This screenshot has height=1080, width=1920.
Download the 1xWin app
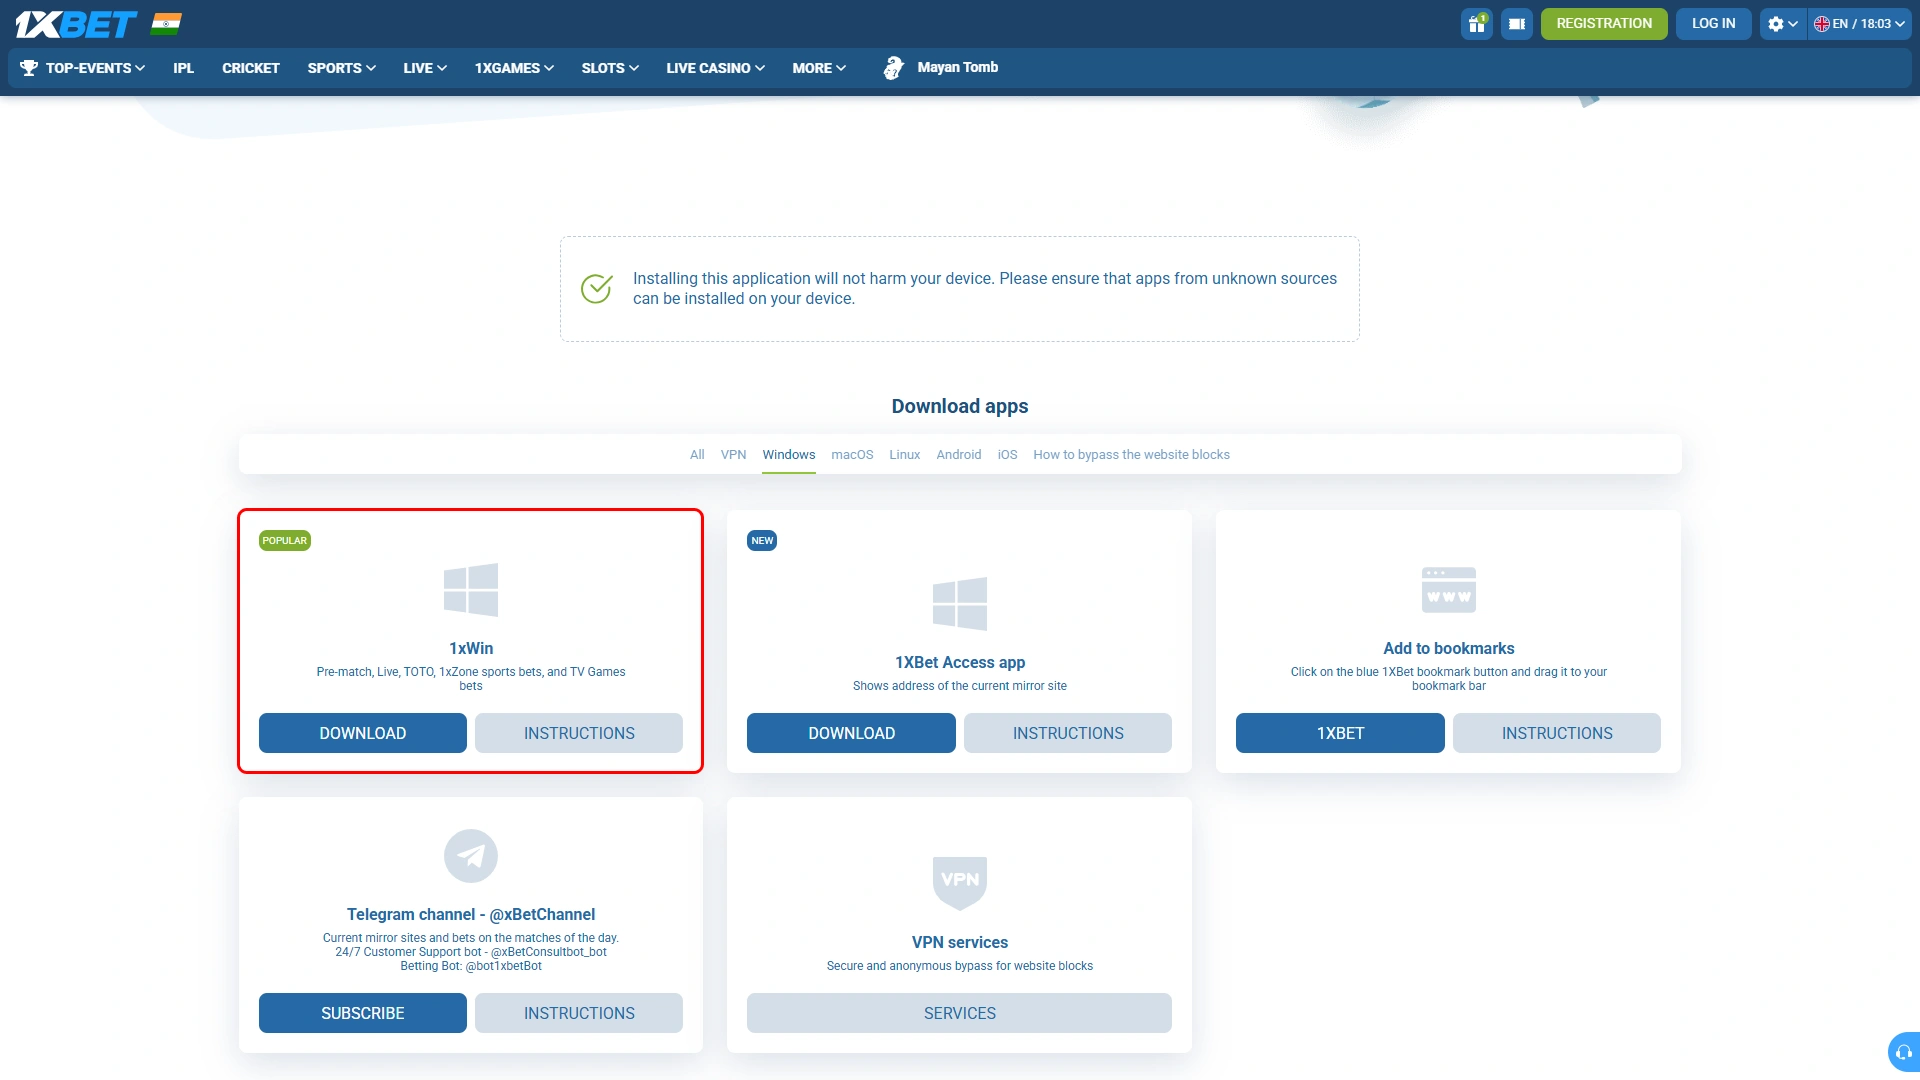pos(363,733)
